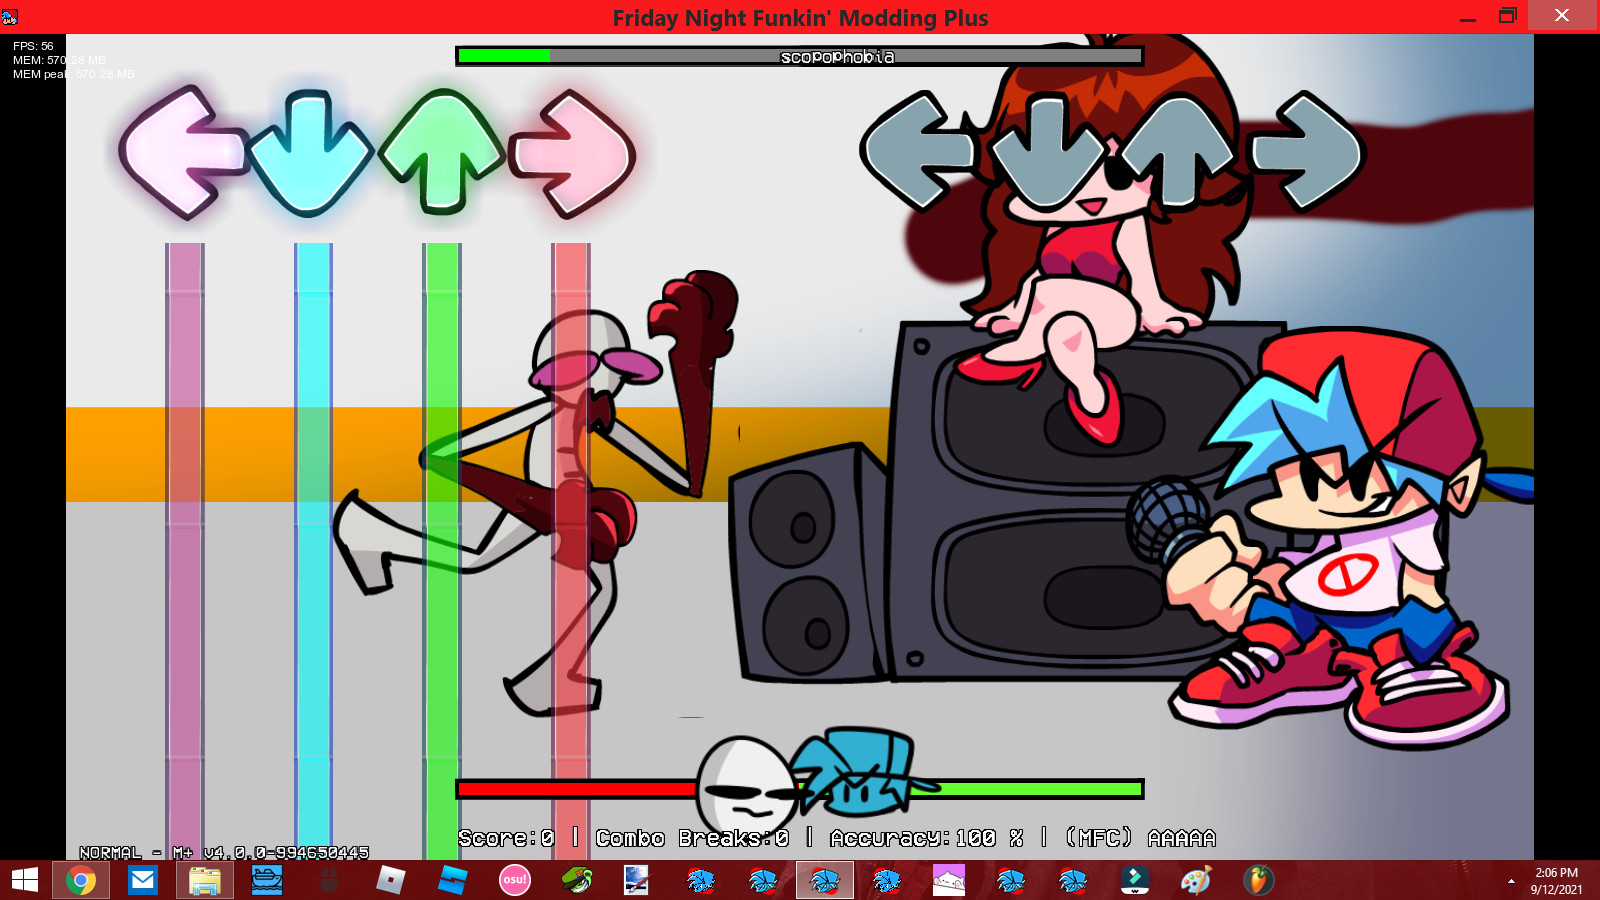Image resolution: width=1600 pixels, height=900 pixels.
Task: Click the glowing green up arrow receptor
Action: click(441, 151)
